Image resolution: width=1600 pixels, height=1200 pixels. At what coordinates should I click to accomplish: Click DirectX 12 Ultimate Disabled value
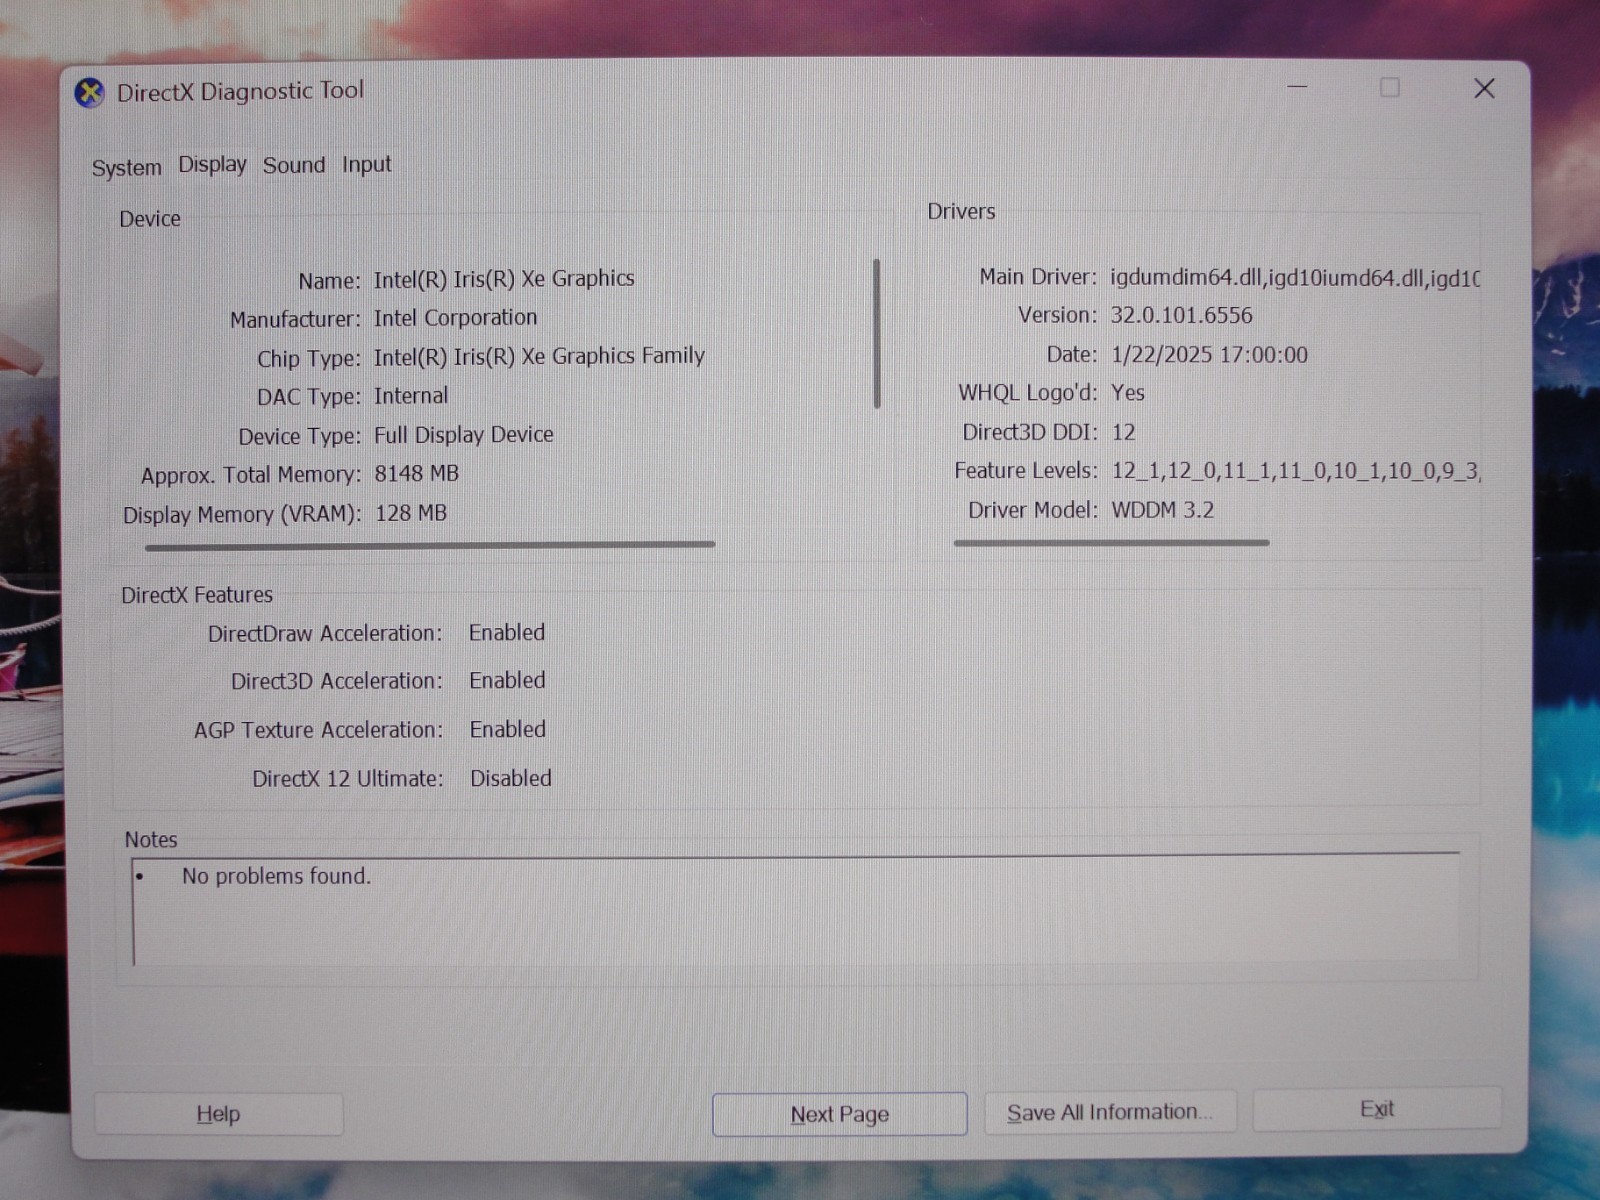pyautogui.click(x=511, y=778)
